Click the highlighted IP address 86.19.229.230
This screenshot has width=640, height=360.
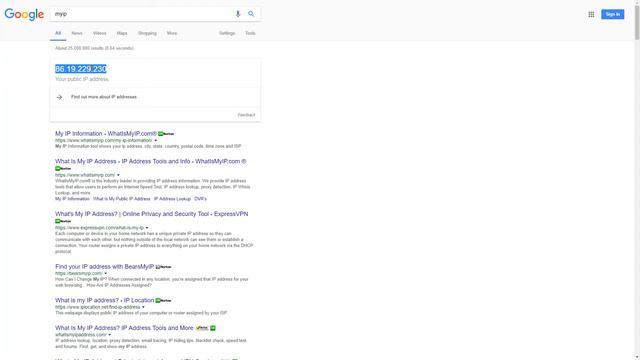pos(81,69)
